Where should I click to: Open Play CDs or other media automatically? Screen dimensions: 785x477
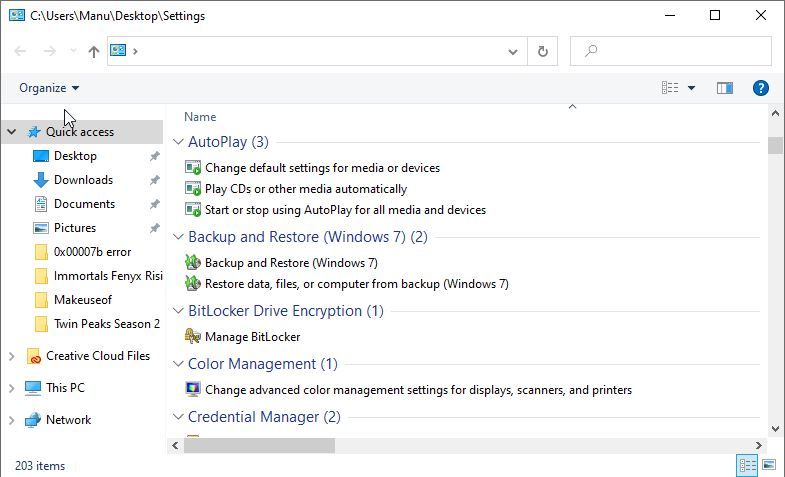click(305, 189)
